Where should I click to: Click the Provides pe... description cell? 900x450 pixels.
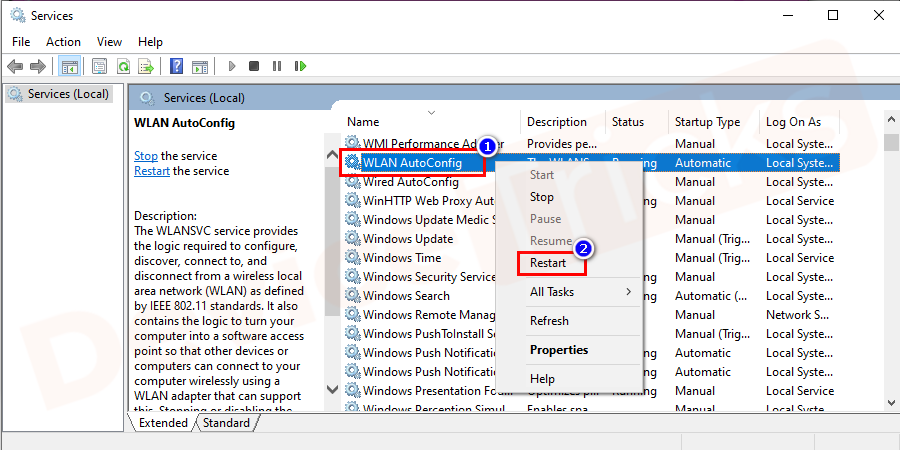pyautogui.click(x=562, y=143)
